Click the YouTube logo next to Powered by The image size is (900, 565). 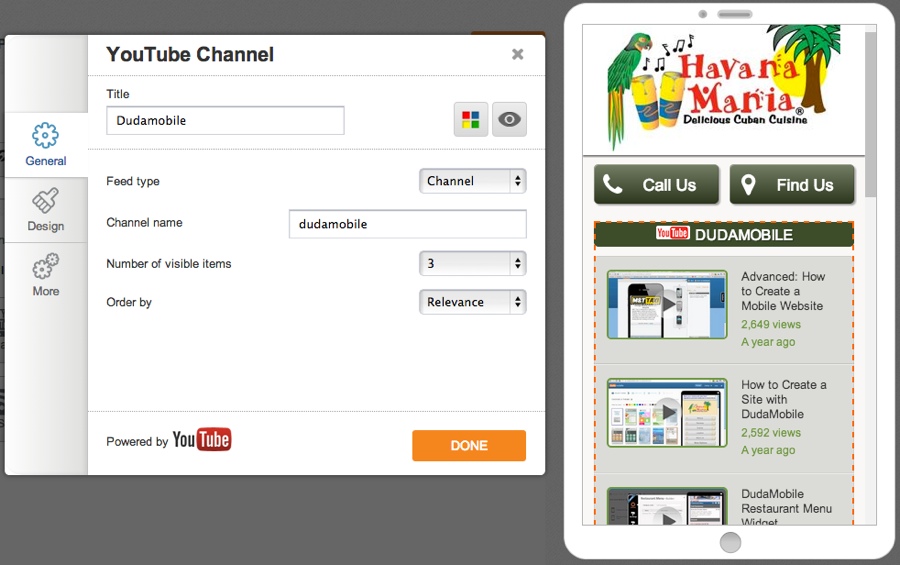pyautogui.click(x=201, y=440)
